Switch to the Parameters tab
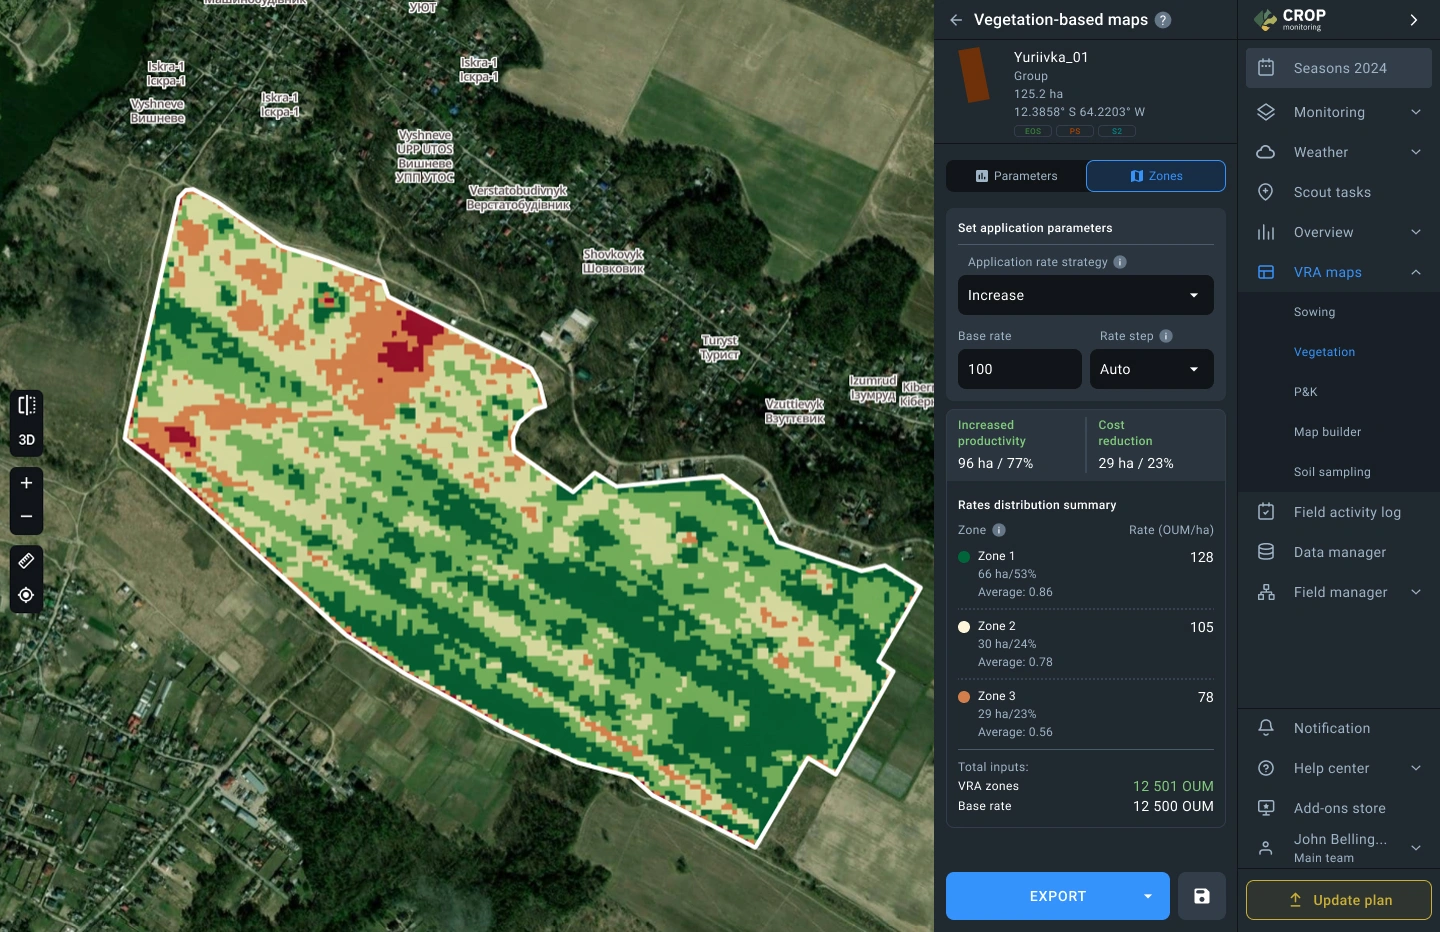Image resolution: width=1440 pixels, height=932 pixels. click(x=1016, y=176)
